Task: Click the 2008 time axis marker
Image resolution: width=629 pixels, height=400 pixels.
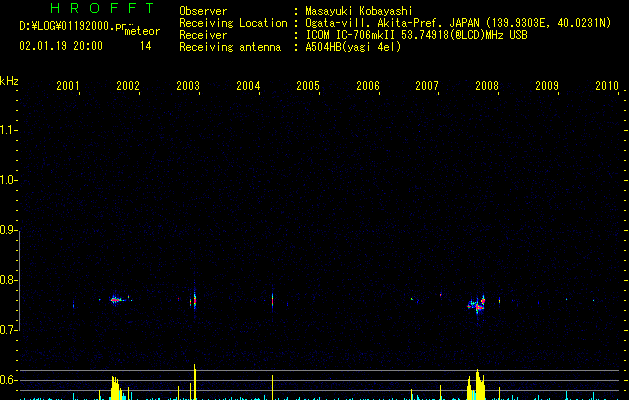Action: 487,85
